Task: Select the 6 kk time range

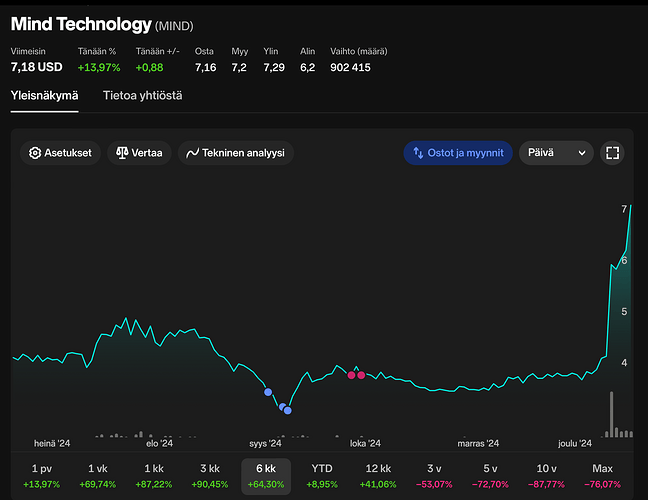Action: coord(266,476)
